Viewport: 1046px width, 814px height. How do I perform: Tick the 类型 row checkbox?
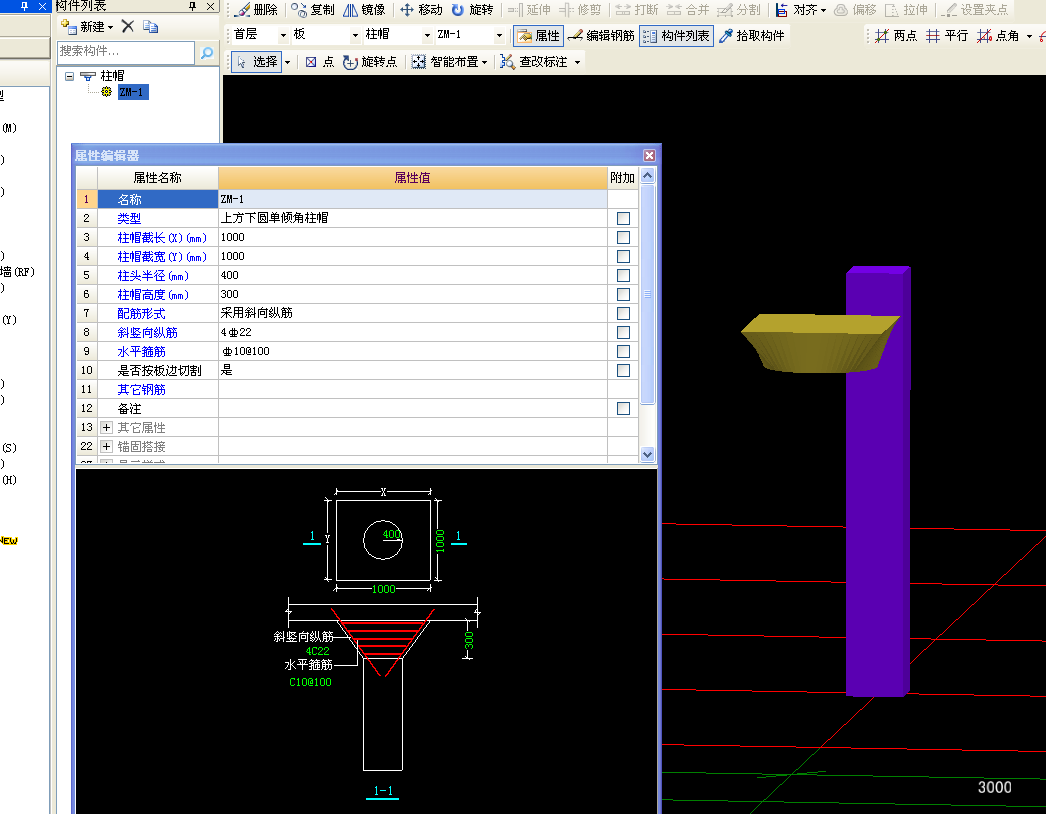[x=623, y=218]
